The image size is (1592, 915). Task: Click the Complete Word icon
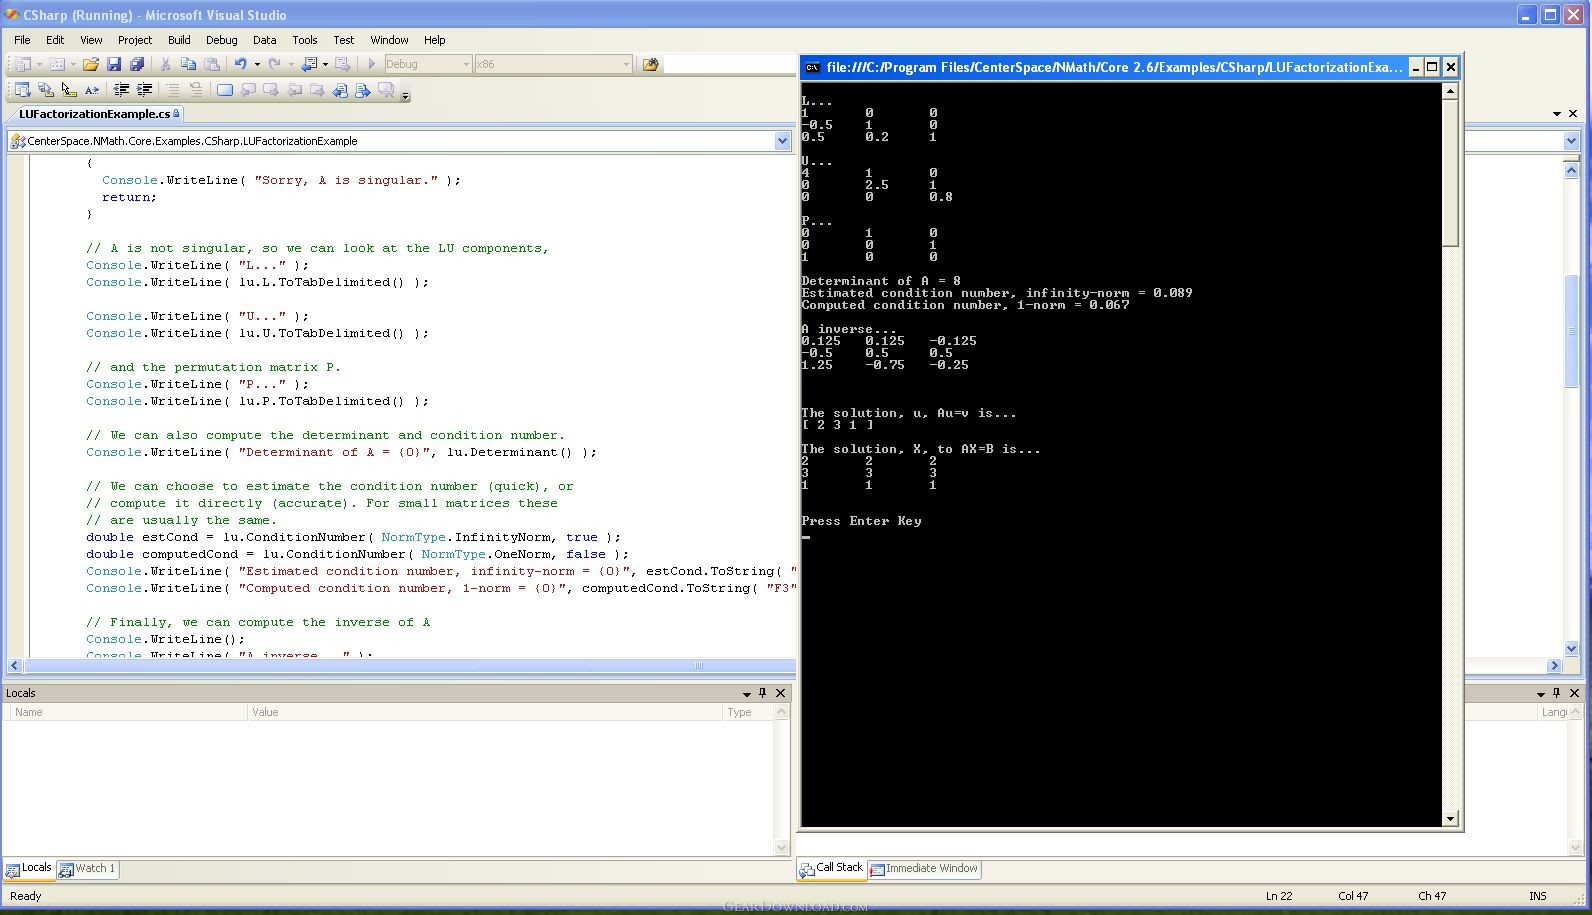92,90
